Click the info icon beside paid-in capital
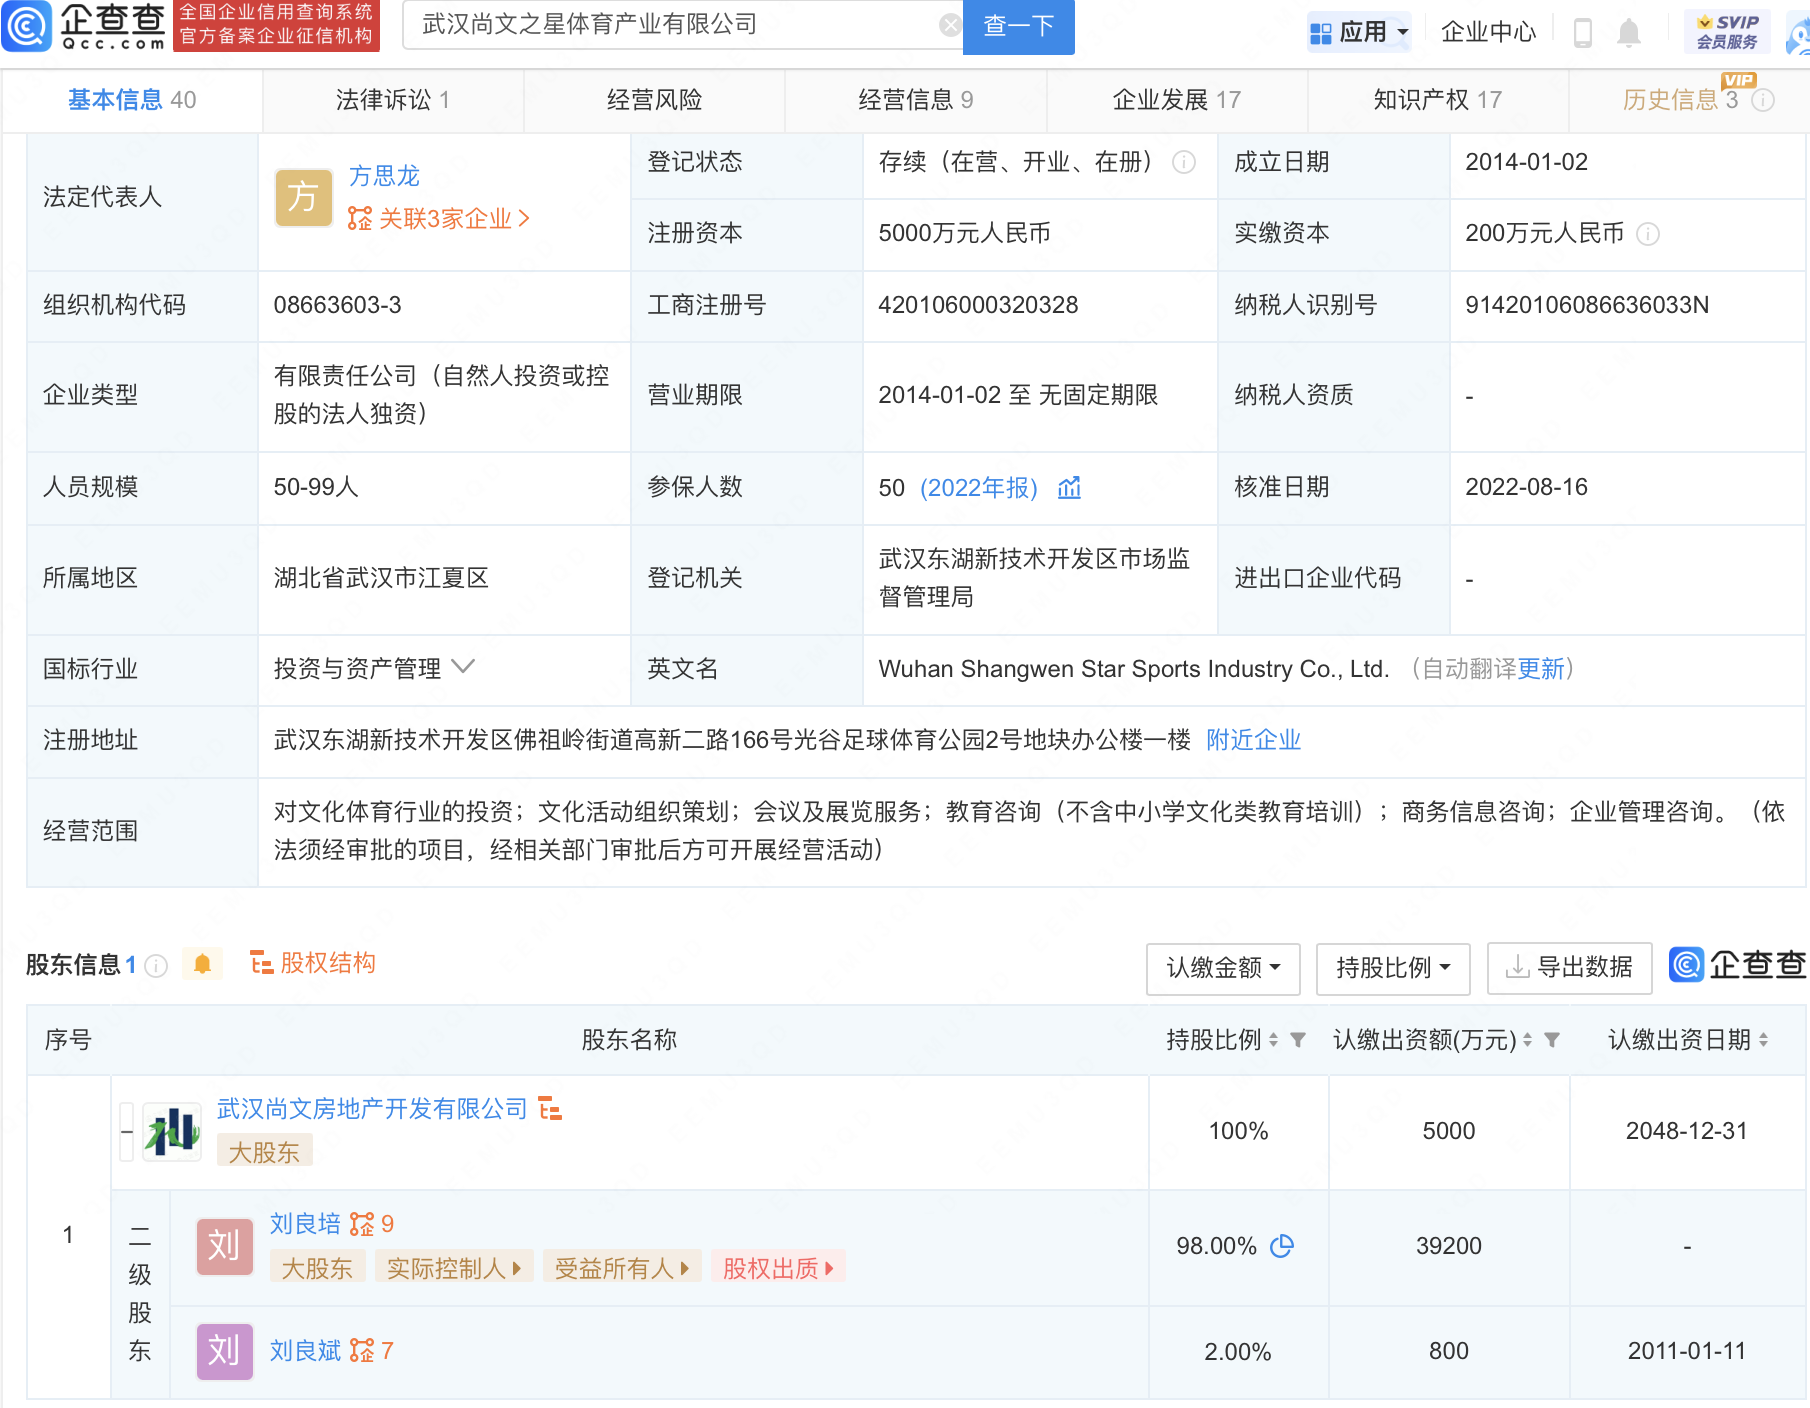Viewport: 1810px width, 1408px height. tap(1647, 234)
